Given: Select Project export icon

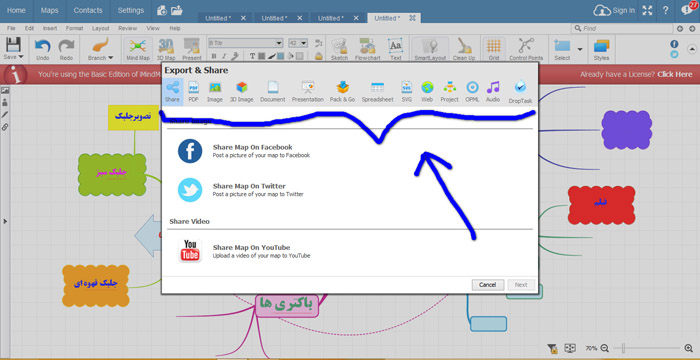Looking at the screenshot, I should [x=450, y=92].
